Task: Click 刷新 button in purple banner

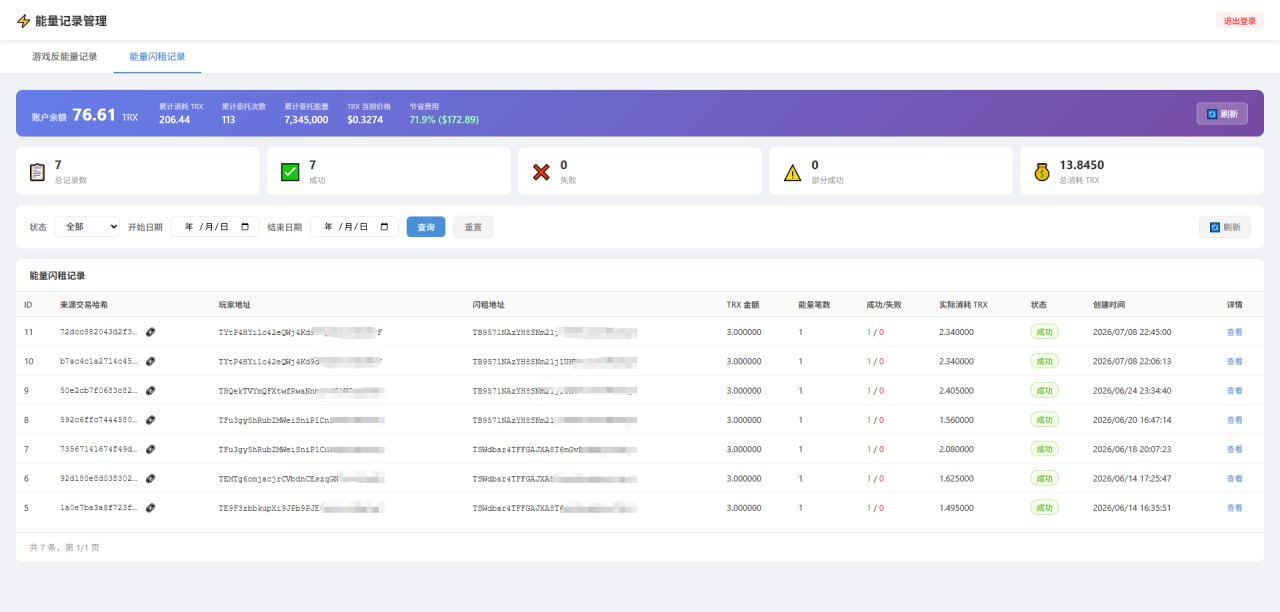Action: (x=1222, y=114)
